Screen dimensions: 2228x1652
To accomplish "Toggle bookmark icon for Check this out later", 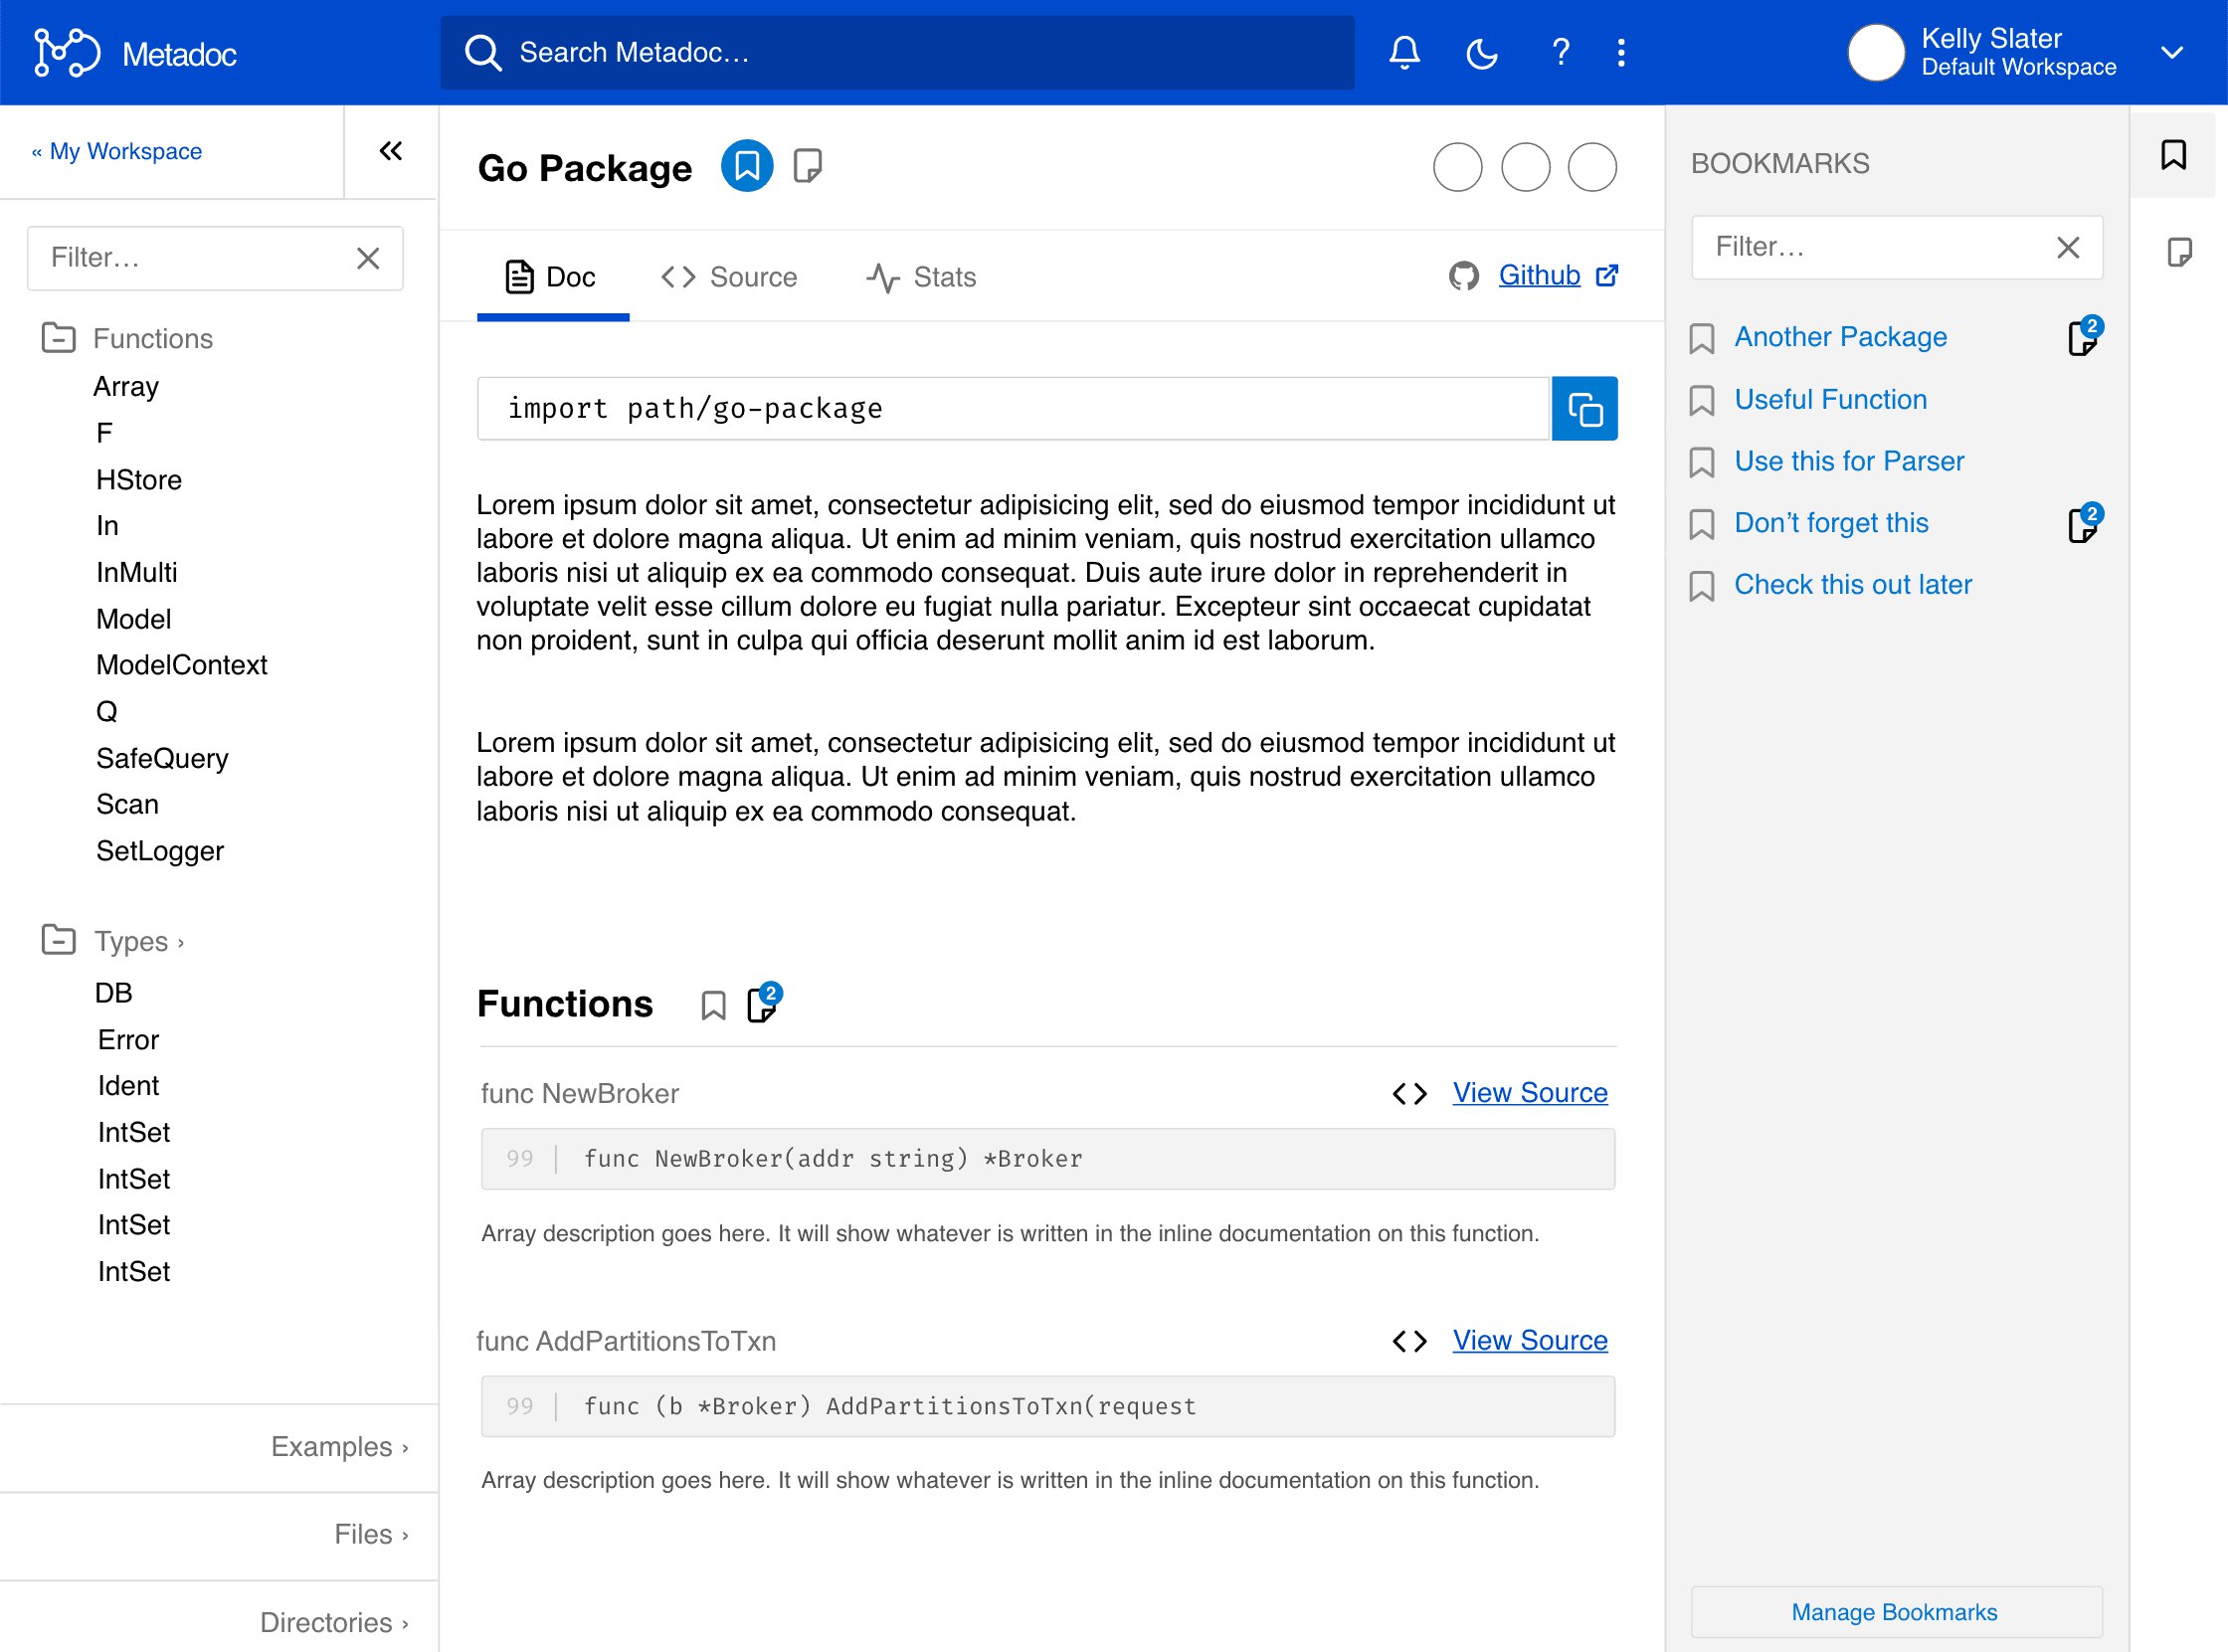I will [x=1701, y=586].
